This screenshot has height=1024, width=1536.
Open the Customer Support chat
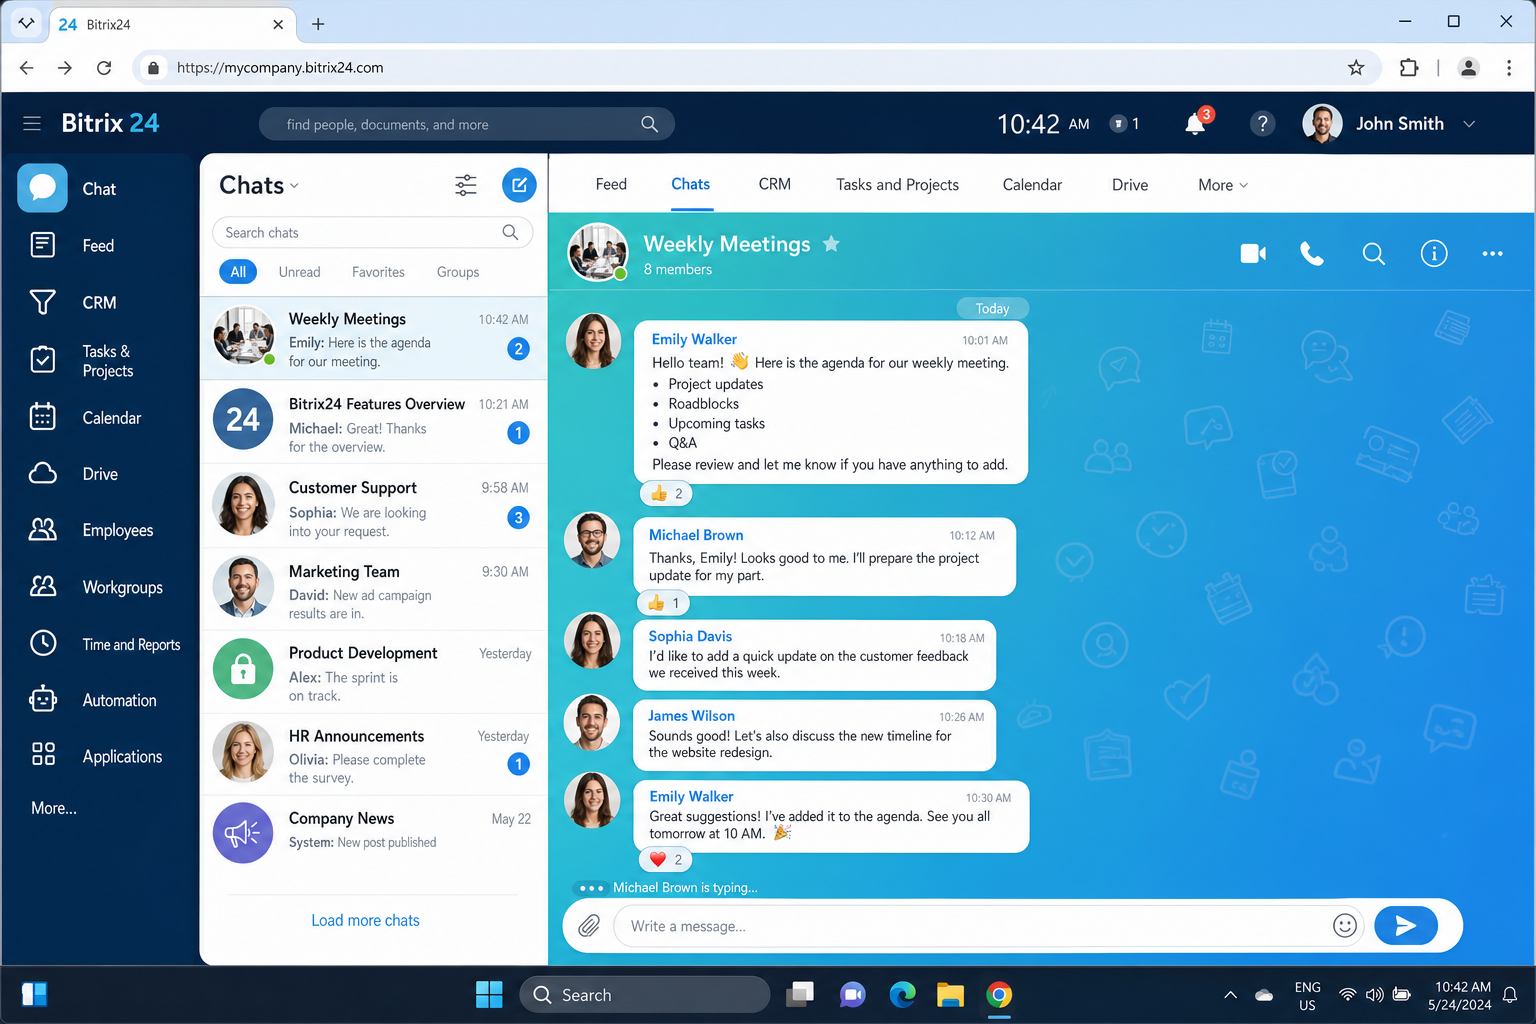[x=374, y=506]
